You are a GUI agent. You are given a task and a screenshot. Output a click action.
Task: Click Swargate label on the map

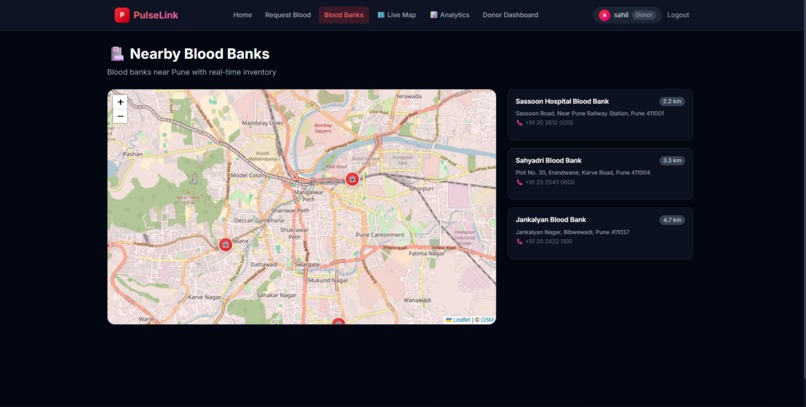(308, 264)
